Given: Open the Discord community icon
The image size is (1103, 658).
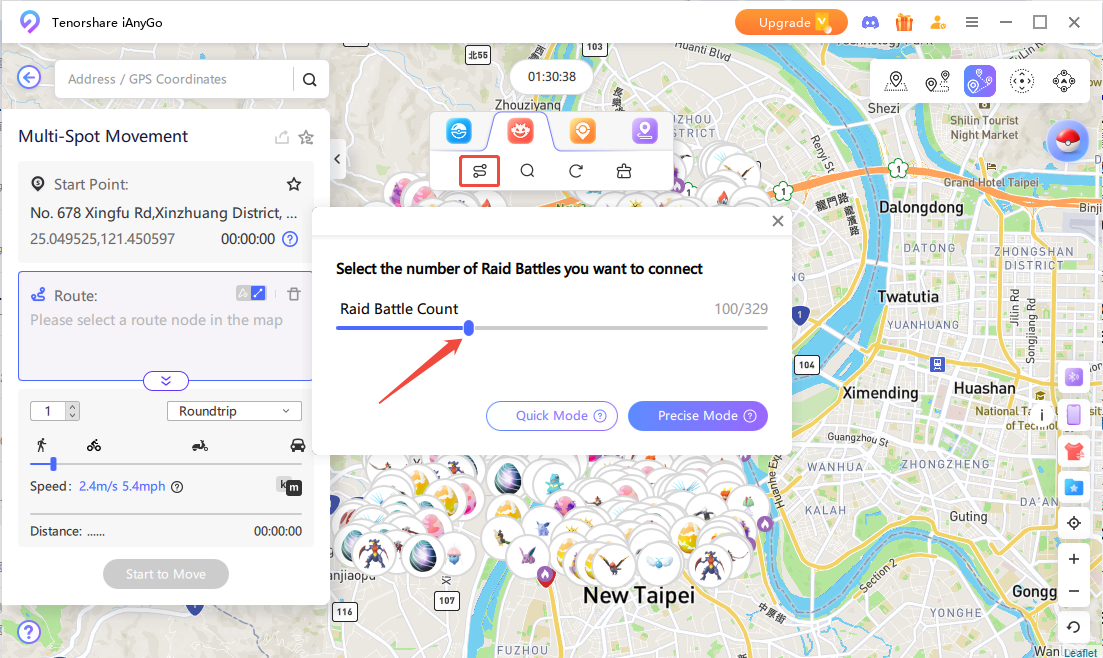Looking at the screenshot, I should click(872, 22).
